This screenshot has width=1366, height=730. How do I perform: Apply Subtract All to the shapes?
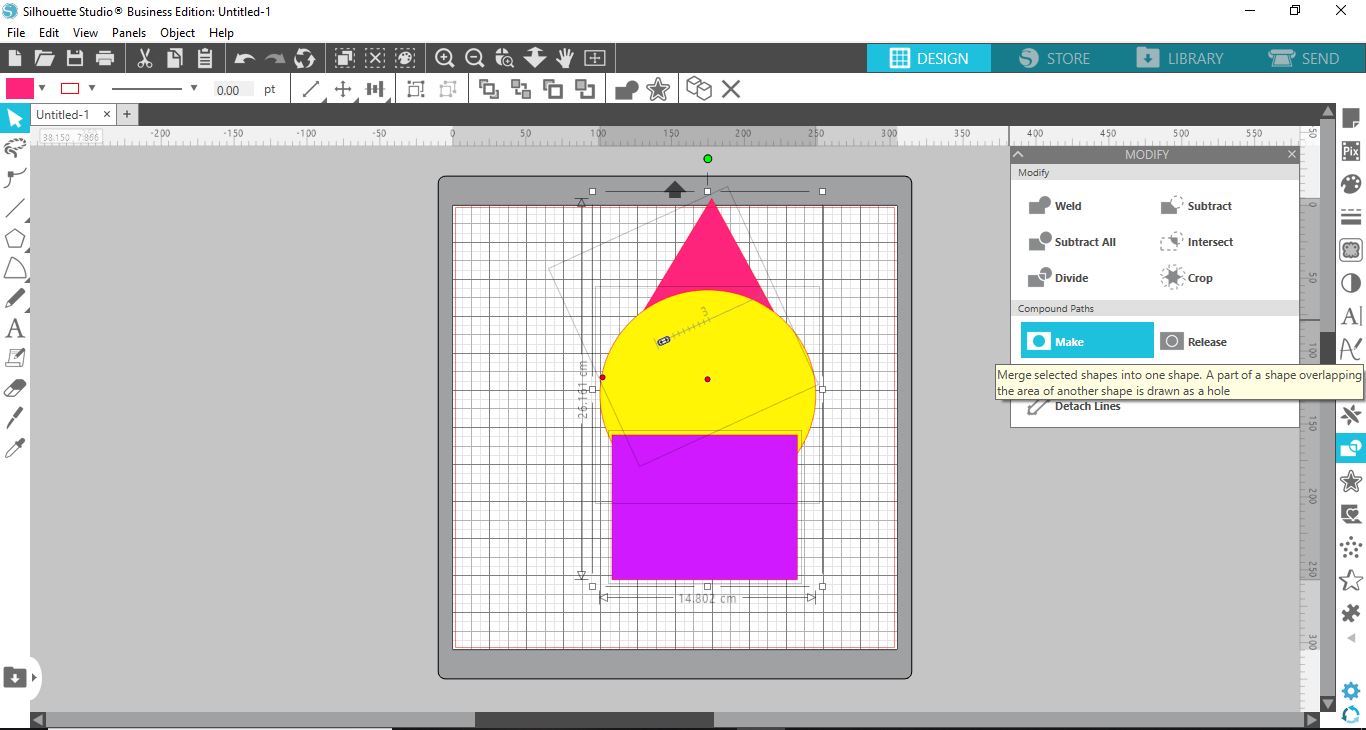1072,242
